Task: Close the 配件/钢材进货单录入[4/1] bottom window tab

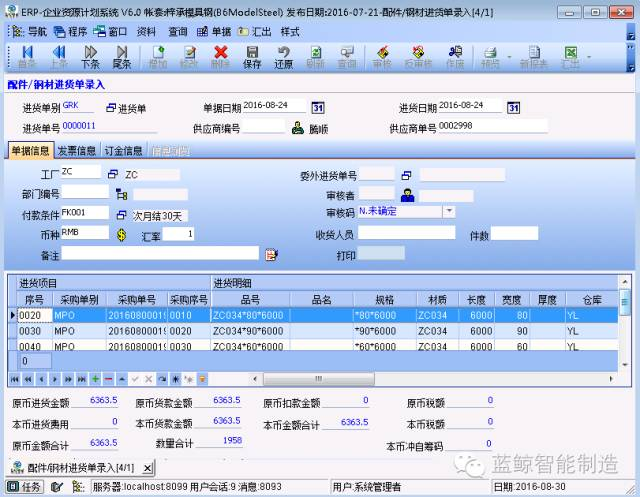Action: point(149,468)
